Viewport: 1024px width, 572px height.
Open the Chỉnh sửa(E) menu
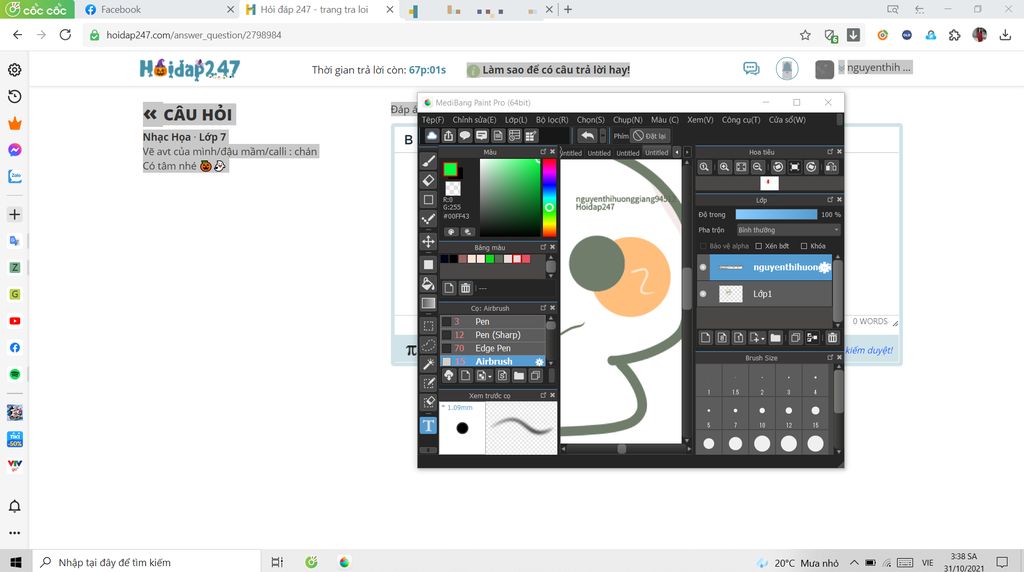474,120
